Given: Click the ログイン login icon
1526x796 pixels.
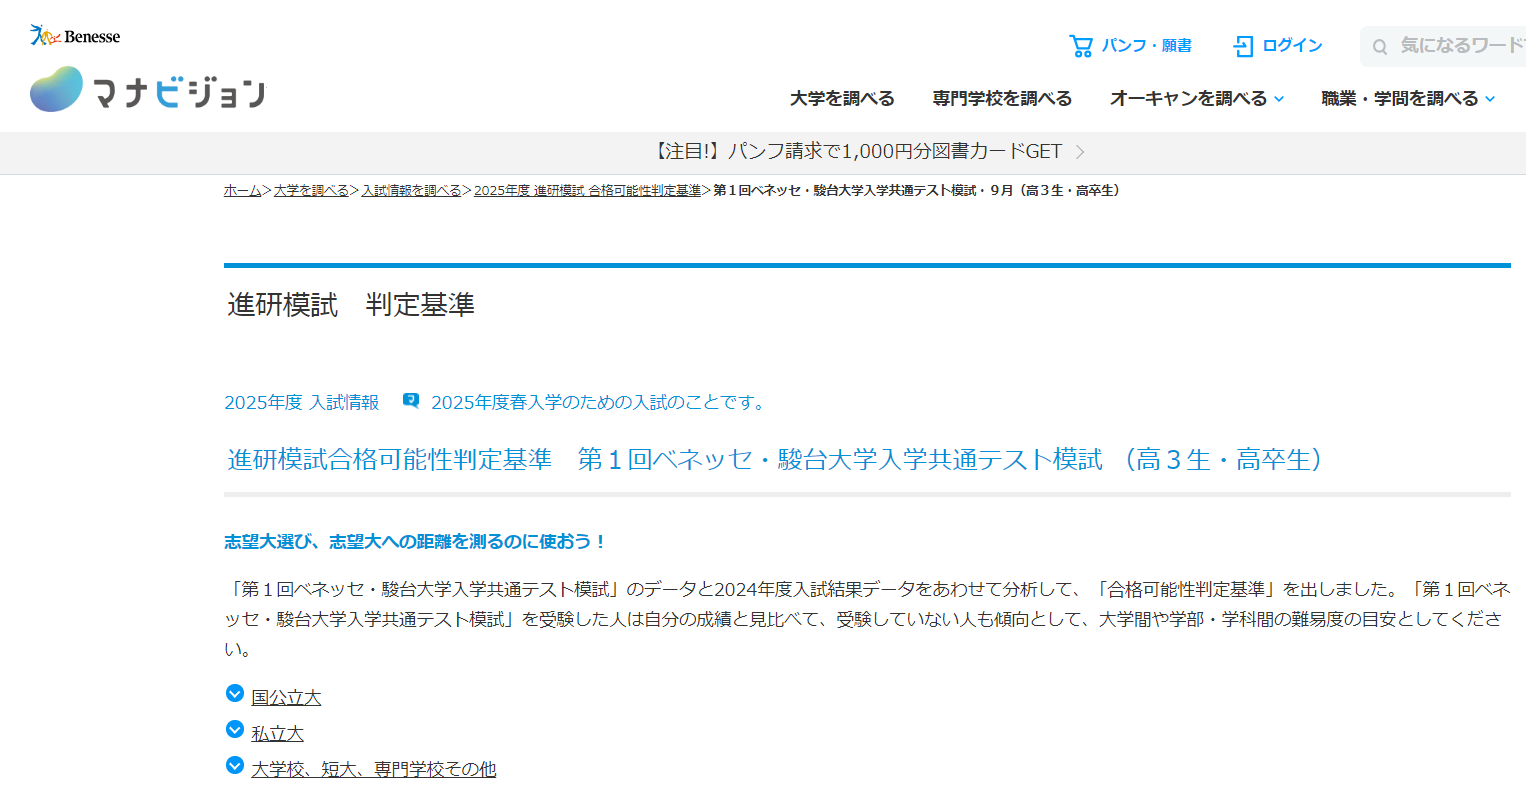Looking at the screenshot, I should [x=1243, y=45].
